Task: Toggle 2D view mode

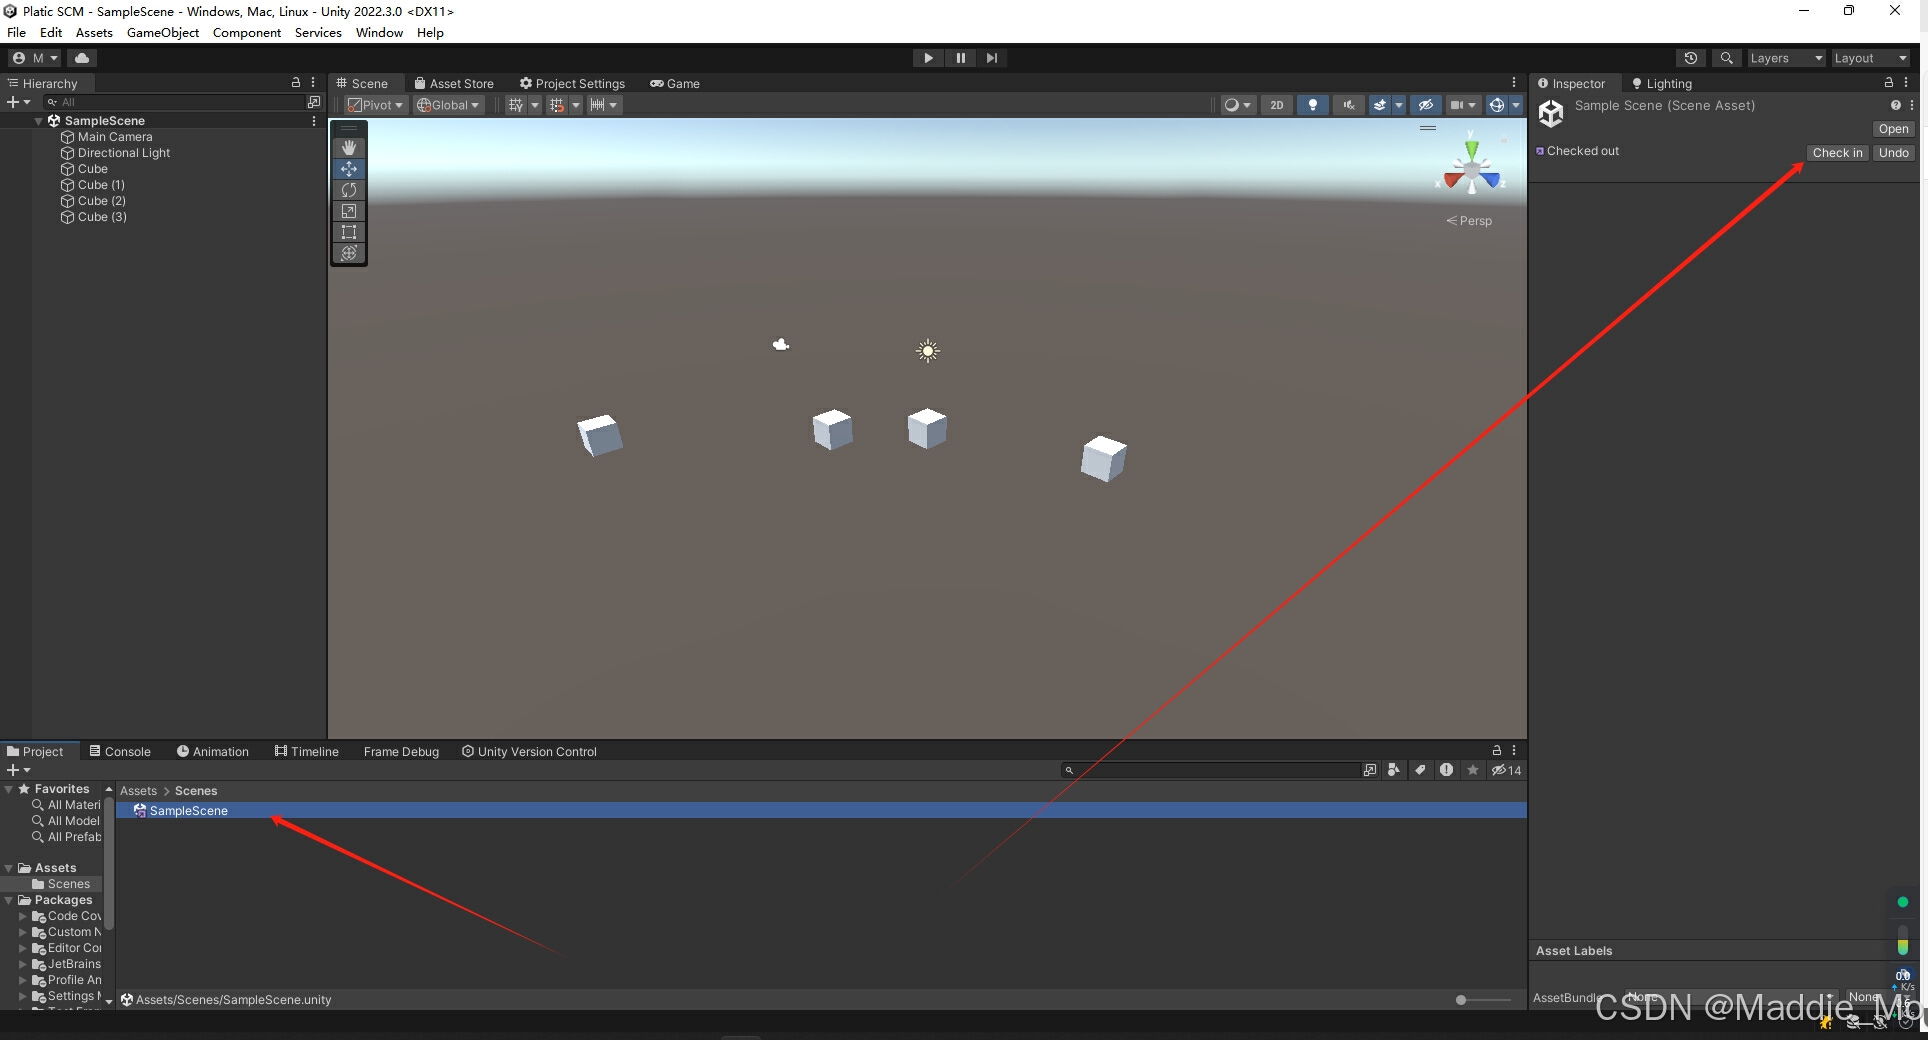Action: click(x=1277, y=105)
